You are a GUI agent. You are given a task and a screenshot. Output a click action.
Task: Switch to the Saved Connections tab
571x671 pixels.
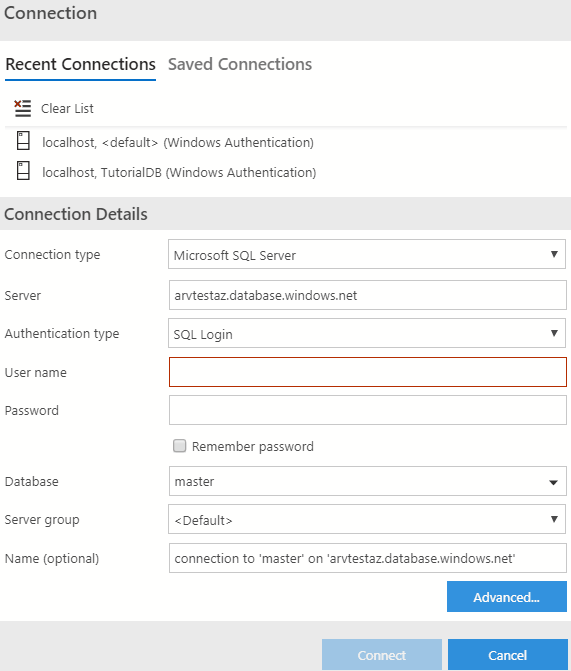click(240, 64)
